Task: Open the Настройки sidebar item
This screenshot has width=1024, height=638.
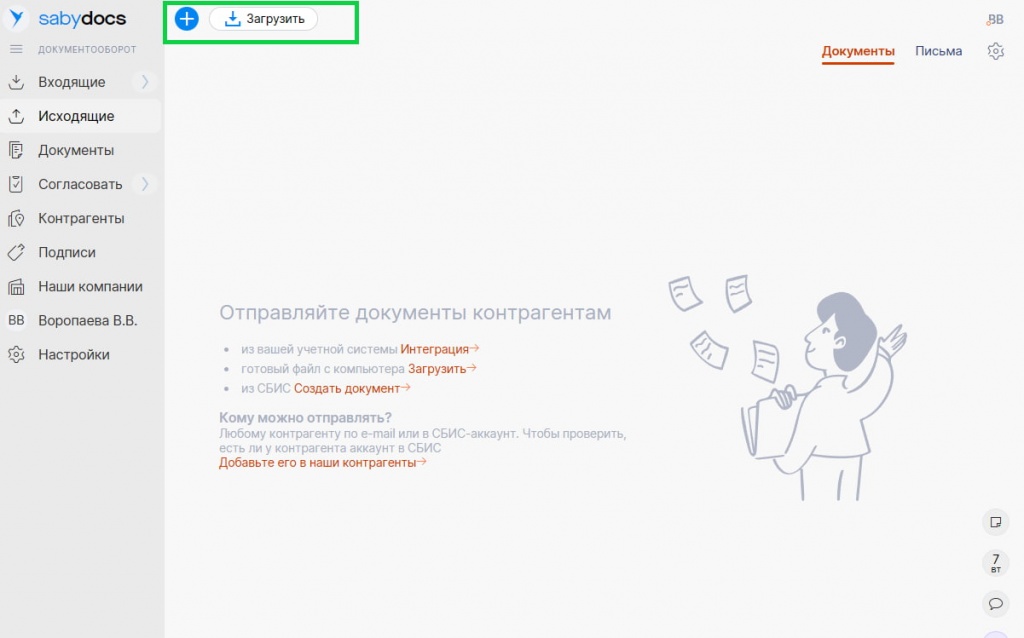Action: pyautogui.click(x=74, y=354)
